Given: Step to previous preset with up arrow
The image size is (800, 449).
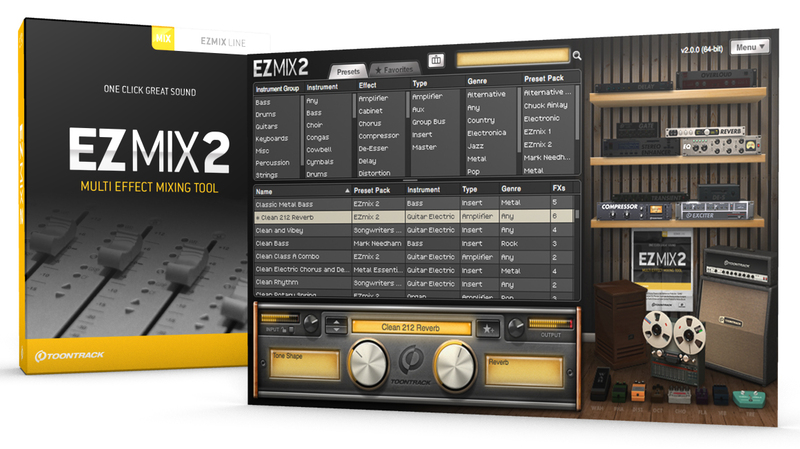Looking at the screenshot, I should 336,322.
